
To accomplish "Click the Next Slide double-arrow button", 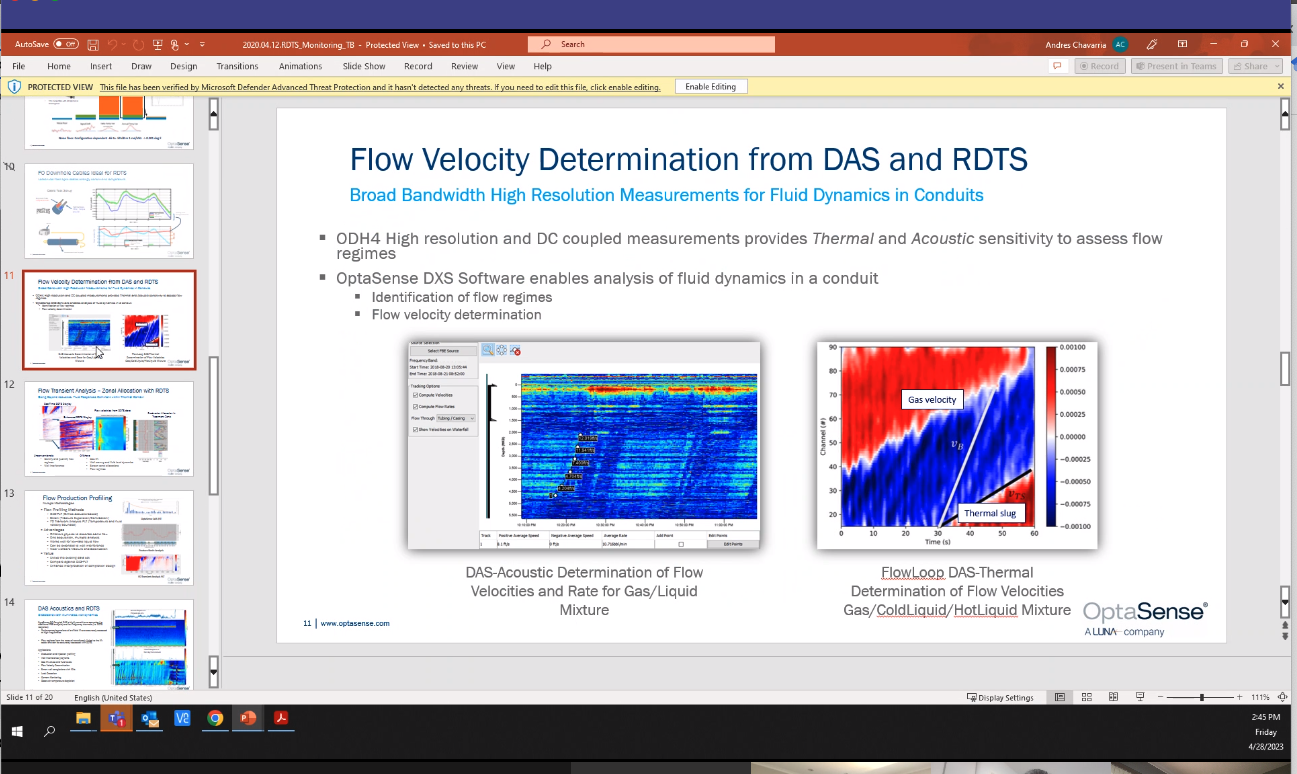I will [x=1286, y=634].
